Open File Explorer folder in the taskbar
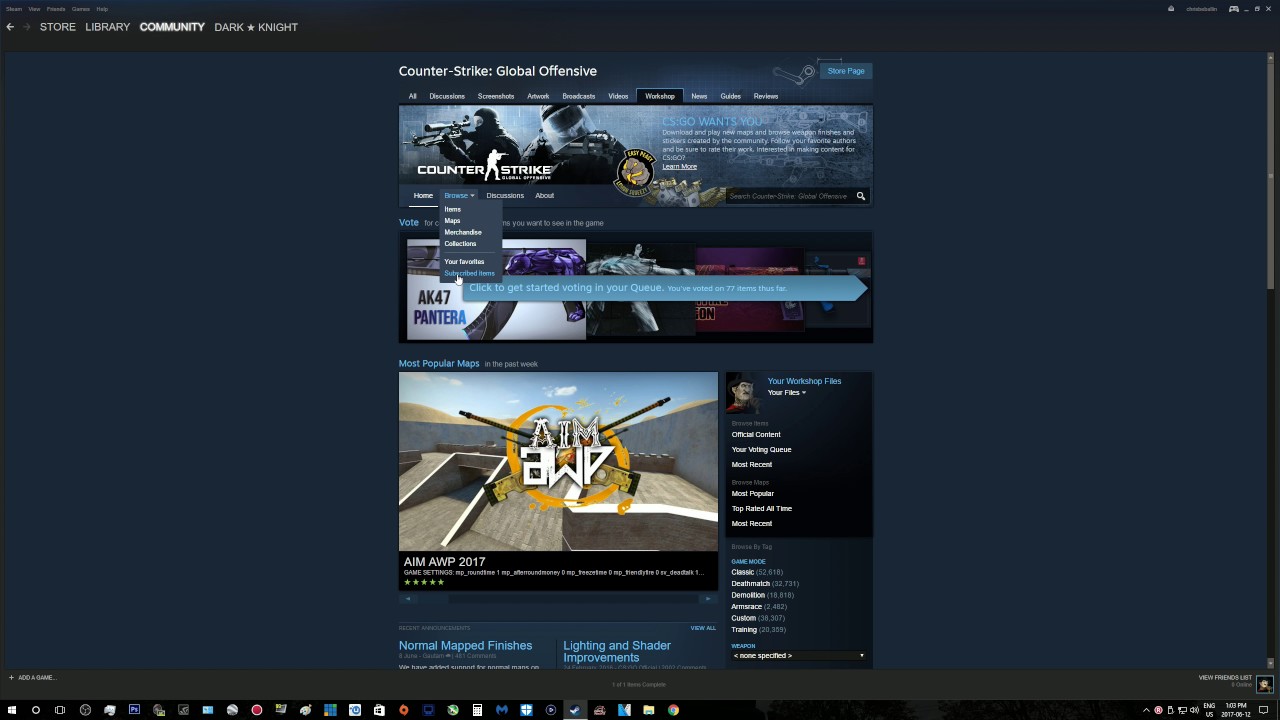Screen dimensions: 1280x720 pyautogui.click(x=649, y=710)
